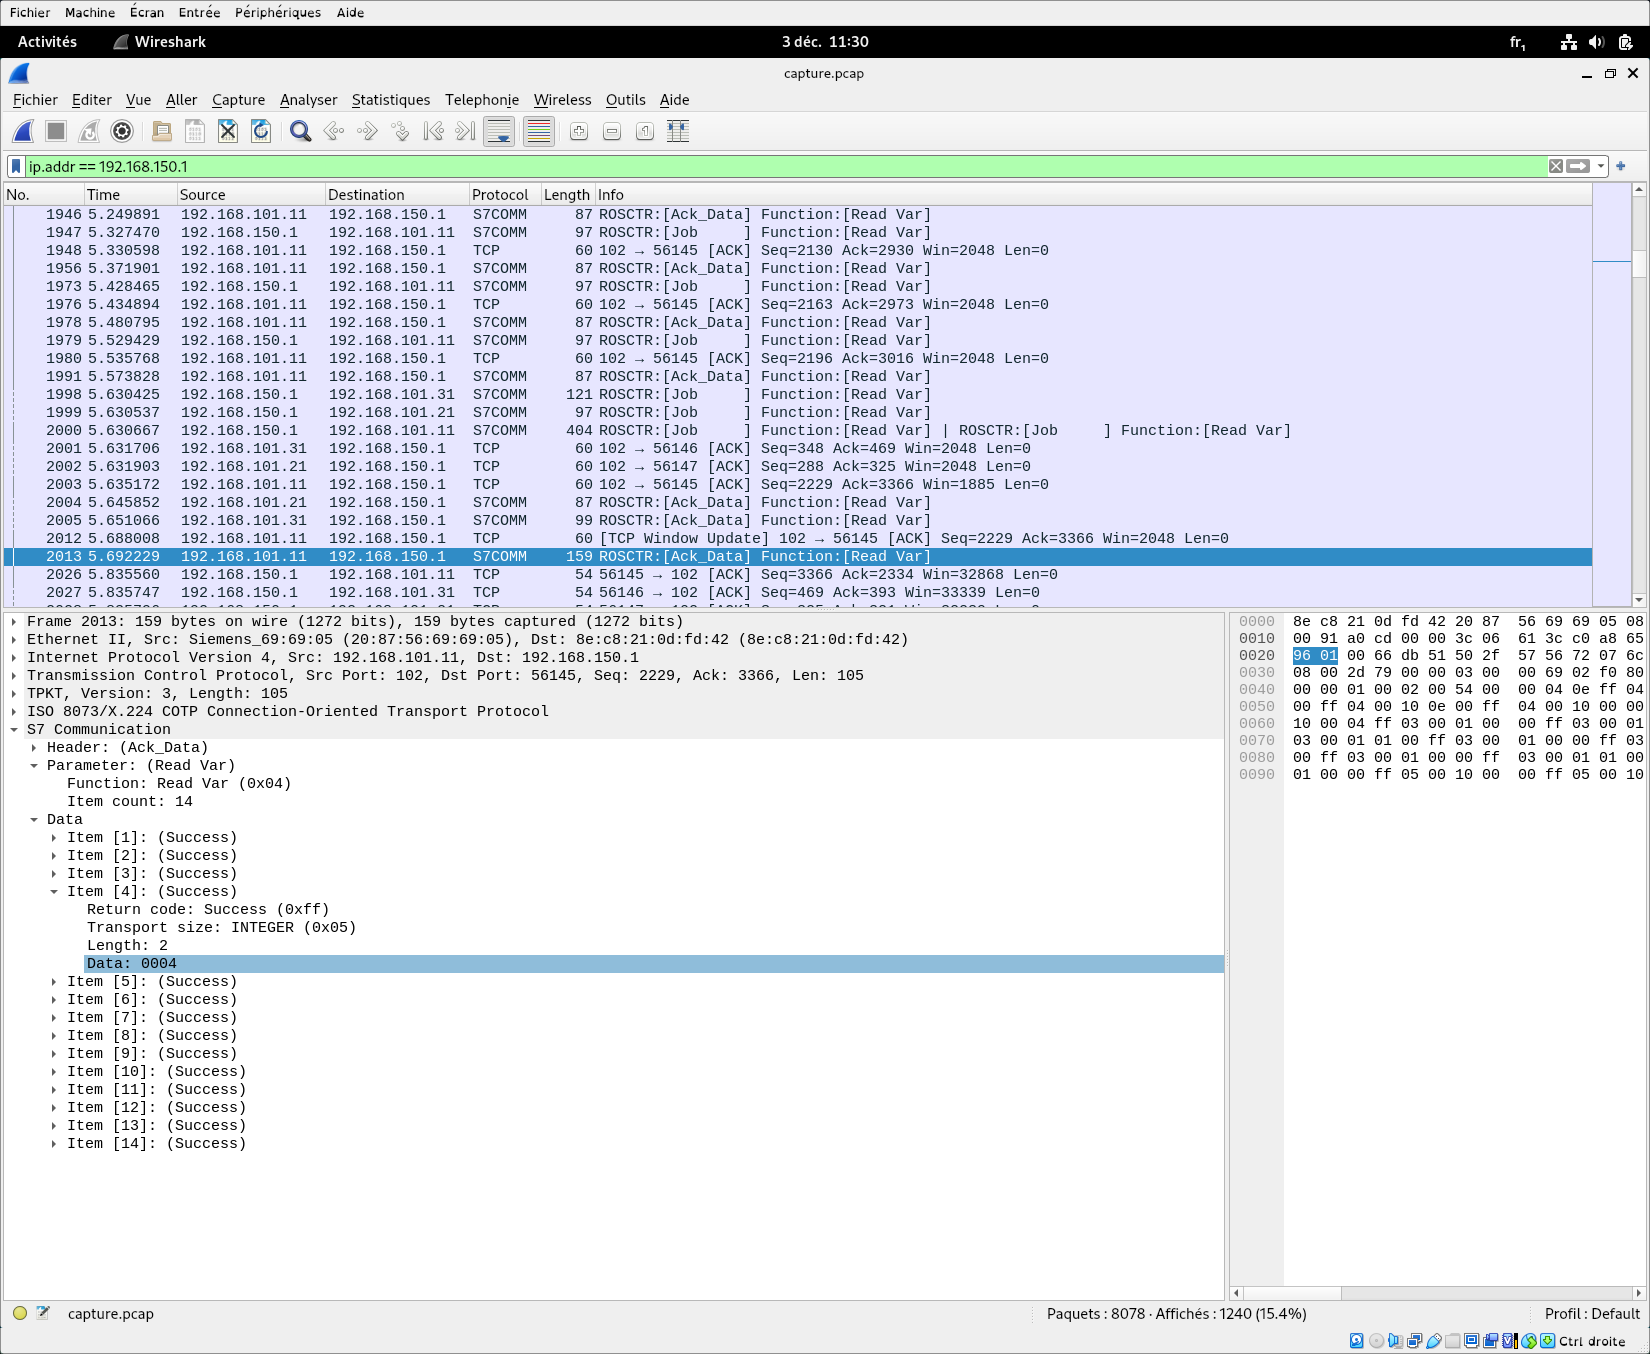Open expert information circle in status bar
Screen dimensions: 1650x1354
pyautogui.click(x=20, y=1313)
